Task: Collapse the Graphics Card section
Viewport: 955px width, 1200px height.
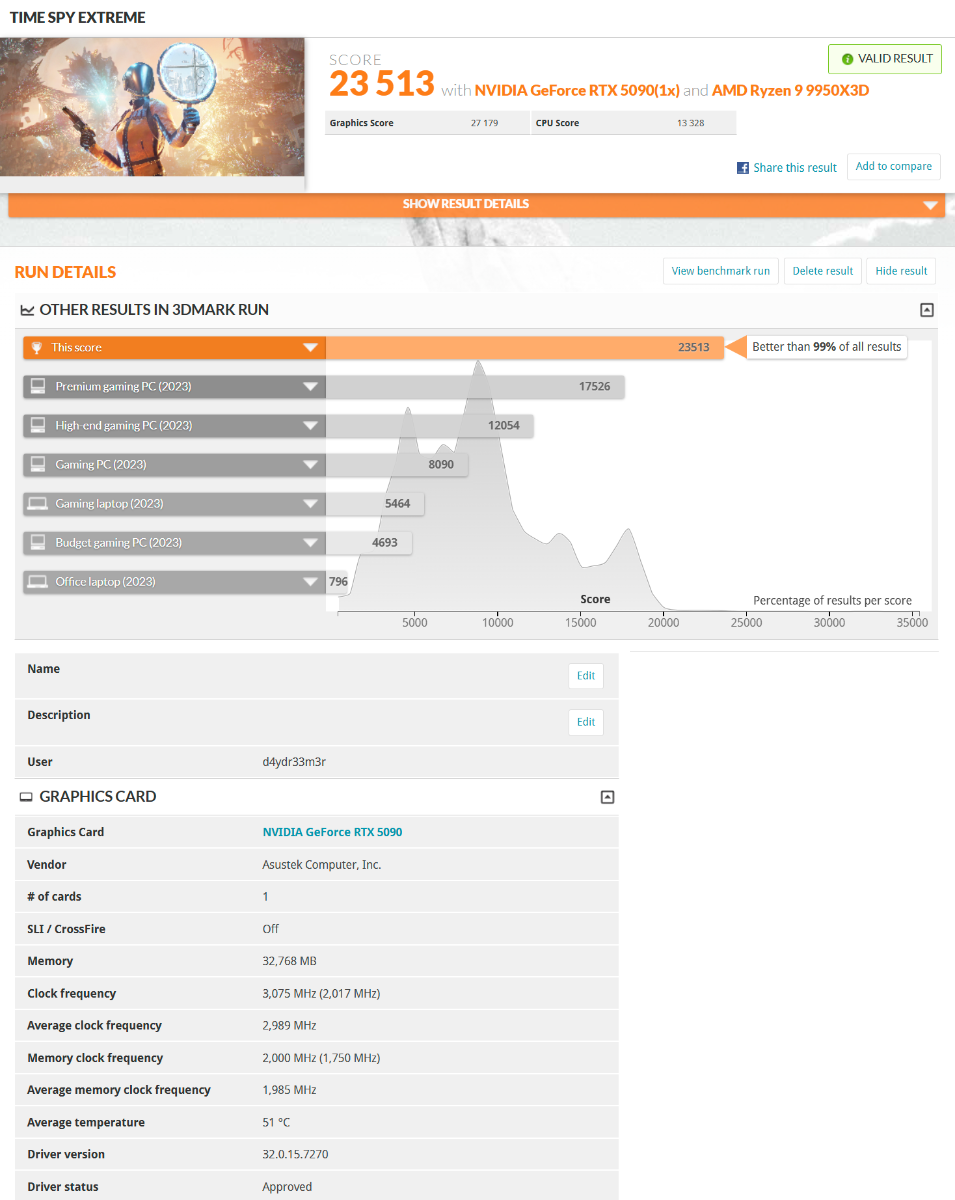Action: coord(607,797)
